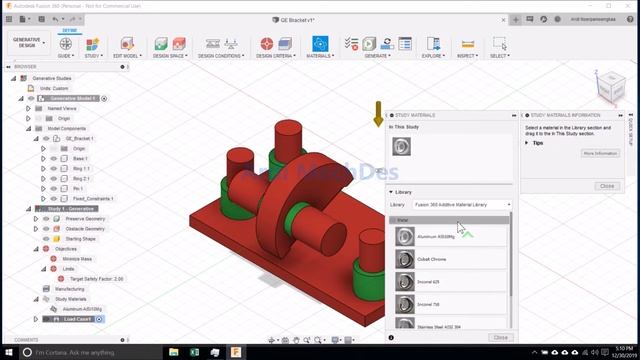640x360 pixels.
Task: Choose the green Preserve Geometry icon
Action: [x=161, y=44]
